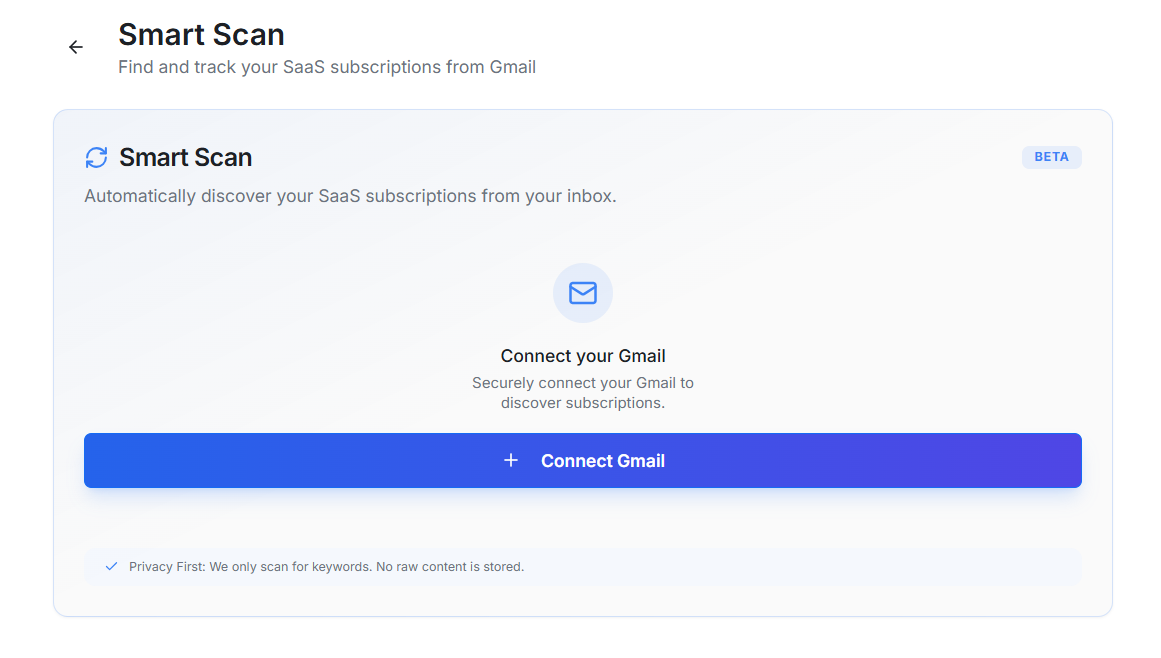The image size is (1161, 658).
Task: Click the BETA badge
Action: tap(1051, 157)
